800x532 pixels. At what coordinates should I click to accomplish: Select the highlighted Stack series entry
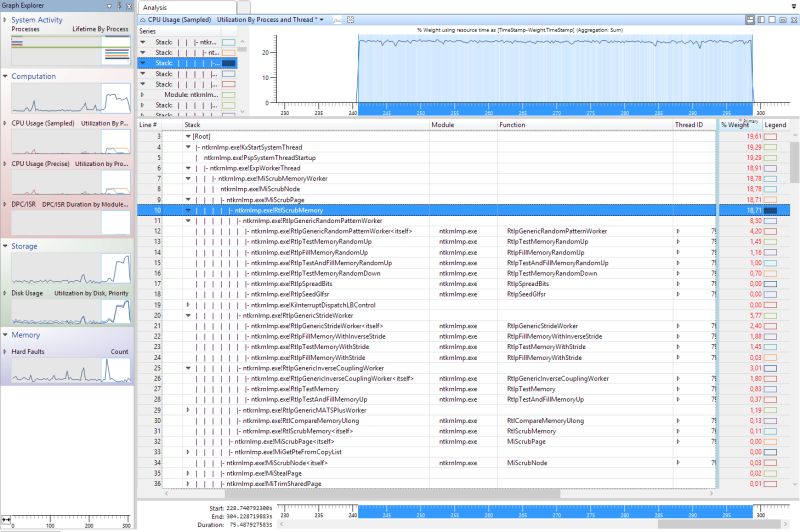(187, 63)
